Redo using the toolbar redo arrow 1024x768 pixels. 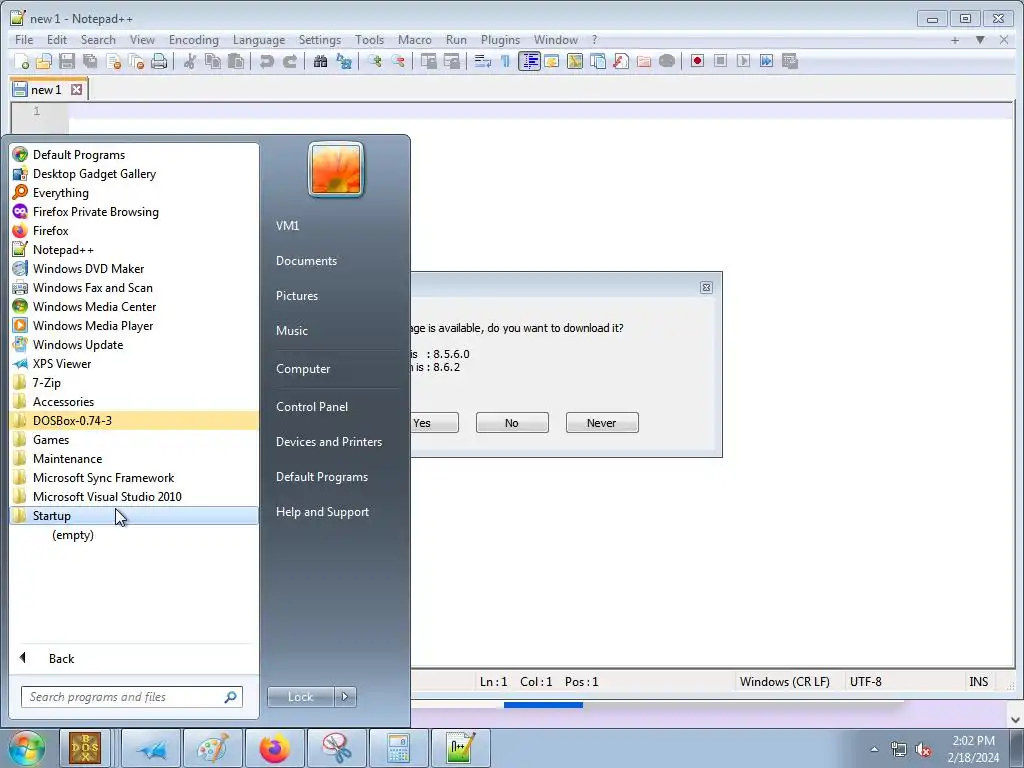290,61
